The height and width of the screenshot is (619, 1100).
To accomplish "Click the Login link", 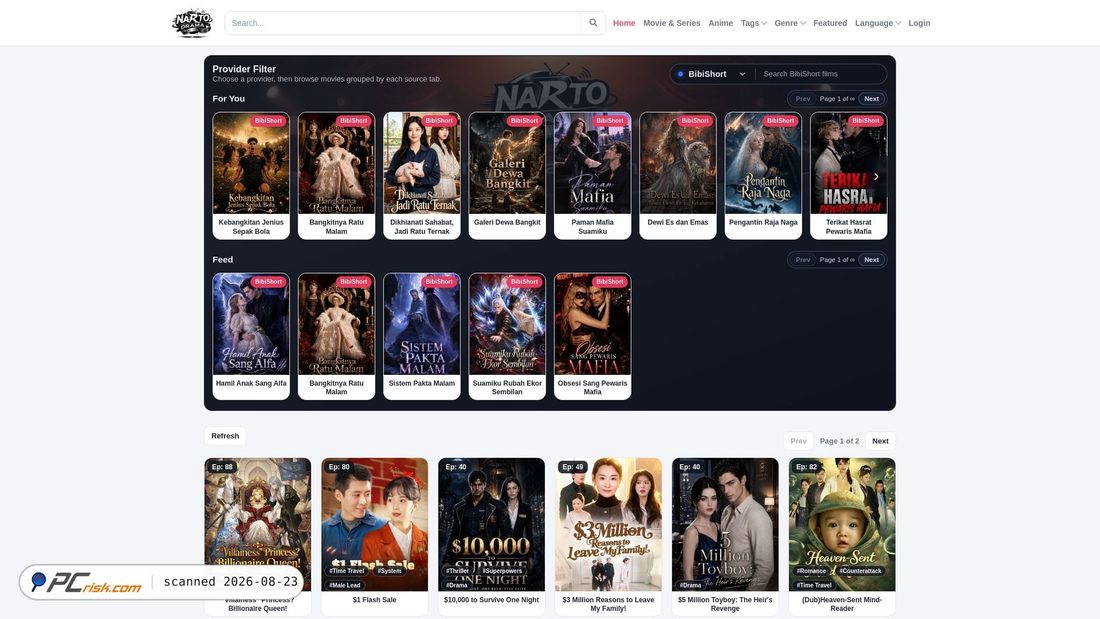I will [919, 23].
